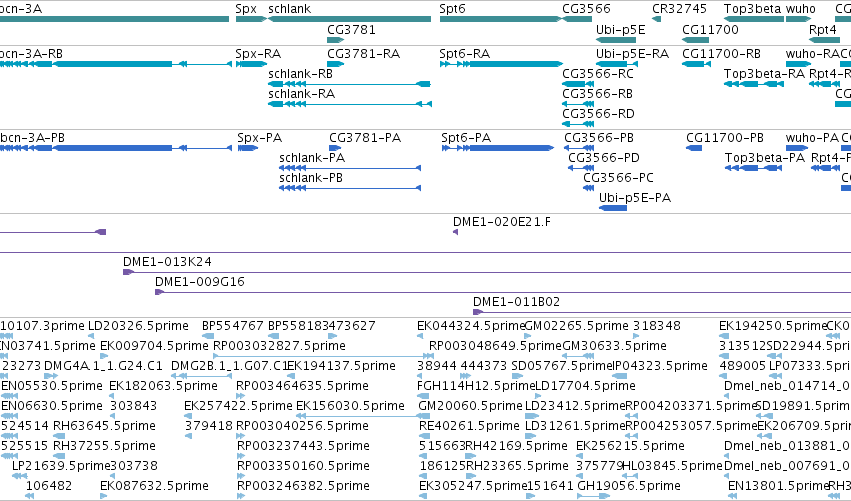Select the EK182063.5prime EST label
Viewport: 851px width, 501px height.
(x=163, y=386)
